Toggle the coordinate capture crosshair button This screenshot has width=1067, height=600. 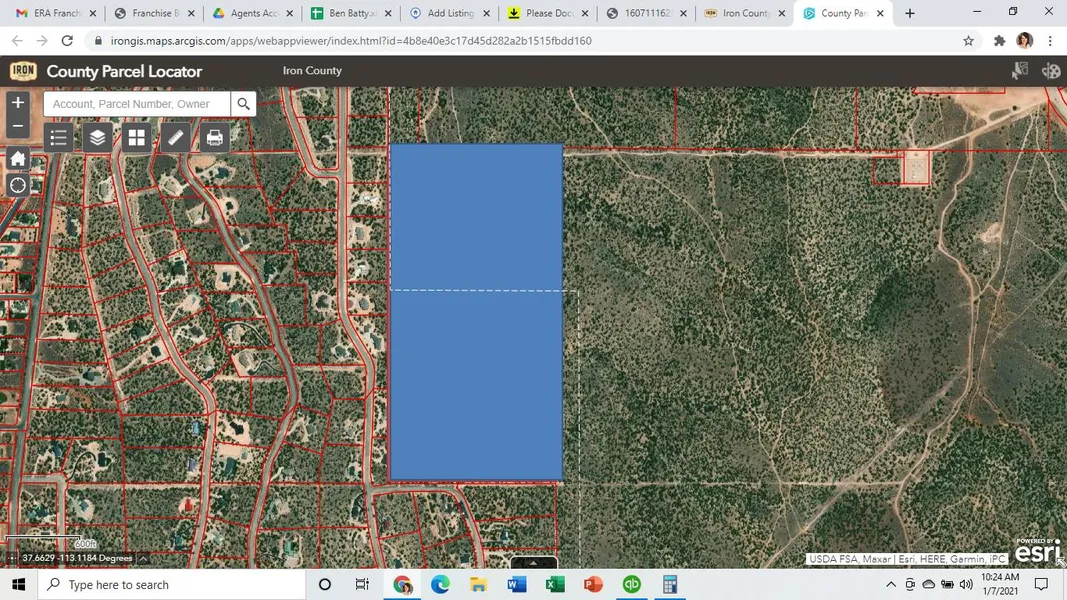(11, 558)
